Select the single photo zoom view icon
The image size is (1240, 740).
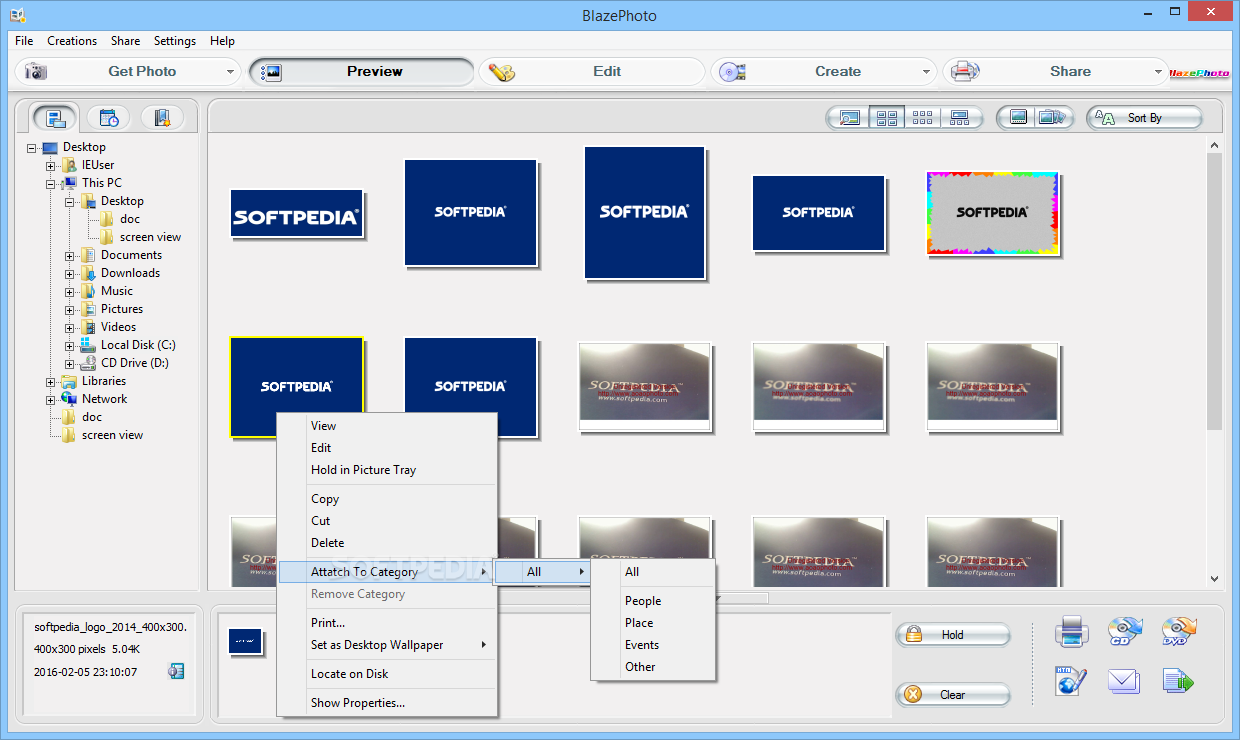point(850,118)
